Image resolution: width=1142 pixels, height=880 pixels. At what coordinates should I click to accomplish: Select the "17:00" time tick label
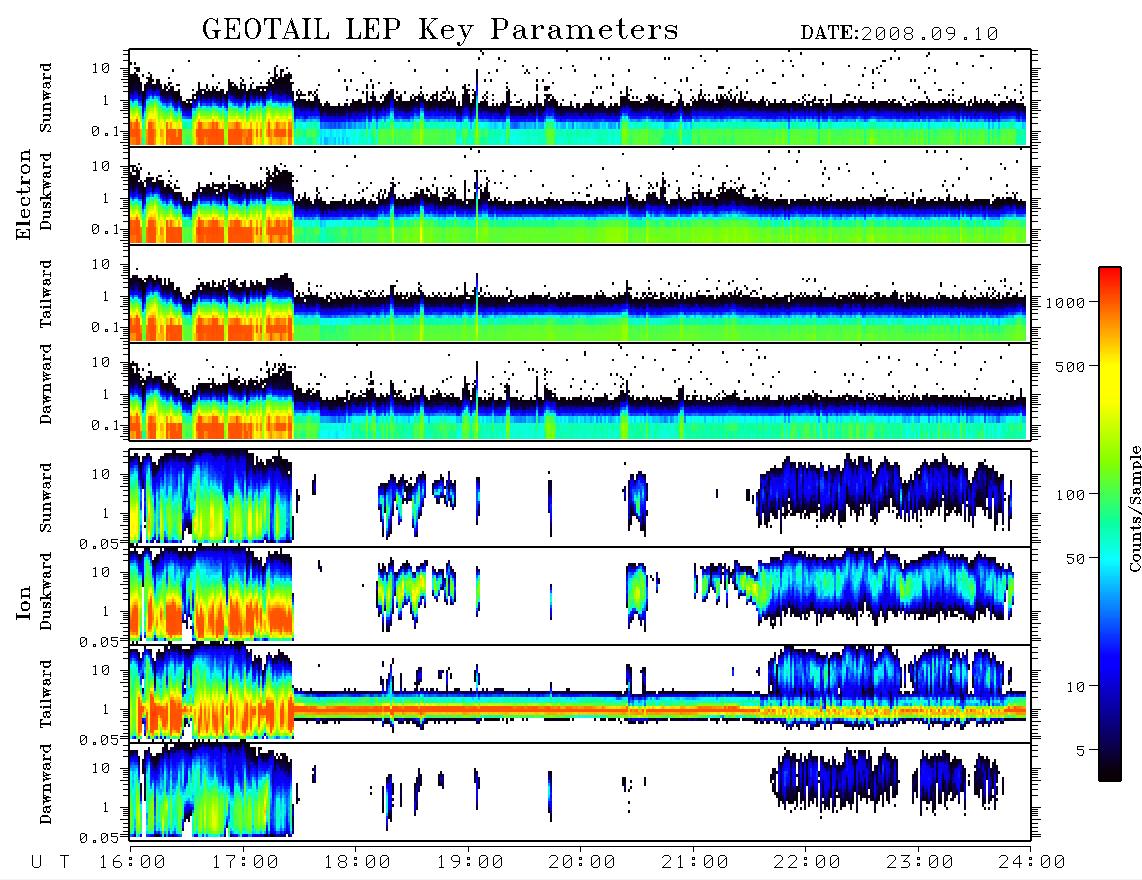pyautogui.click(x=245, y=863)
